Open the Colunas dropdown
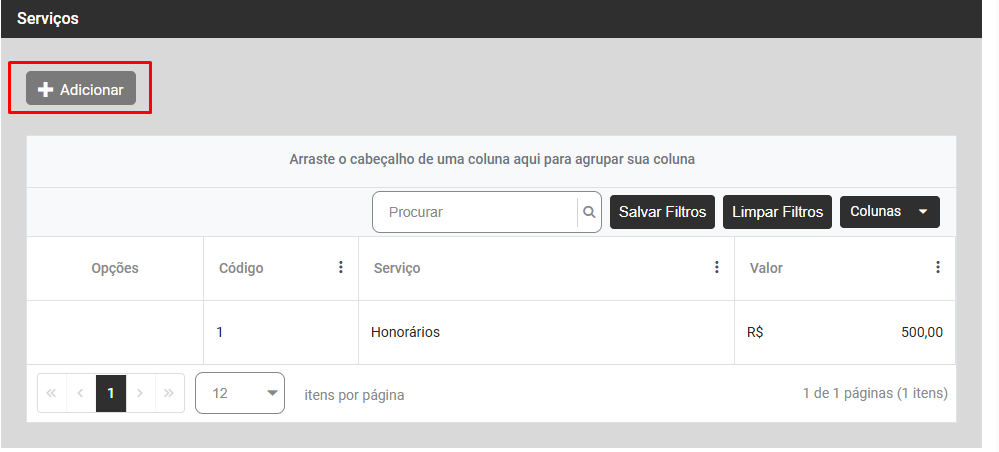999x452 pixels. (889, 212)
